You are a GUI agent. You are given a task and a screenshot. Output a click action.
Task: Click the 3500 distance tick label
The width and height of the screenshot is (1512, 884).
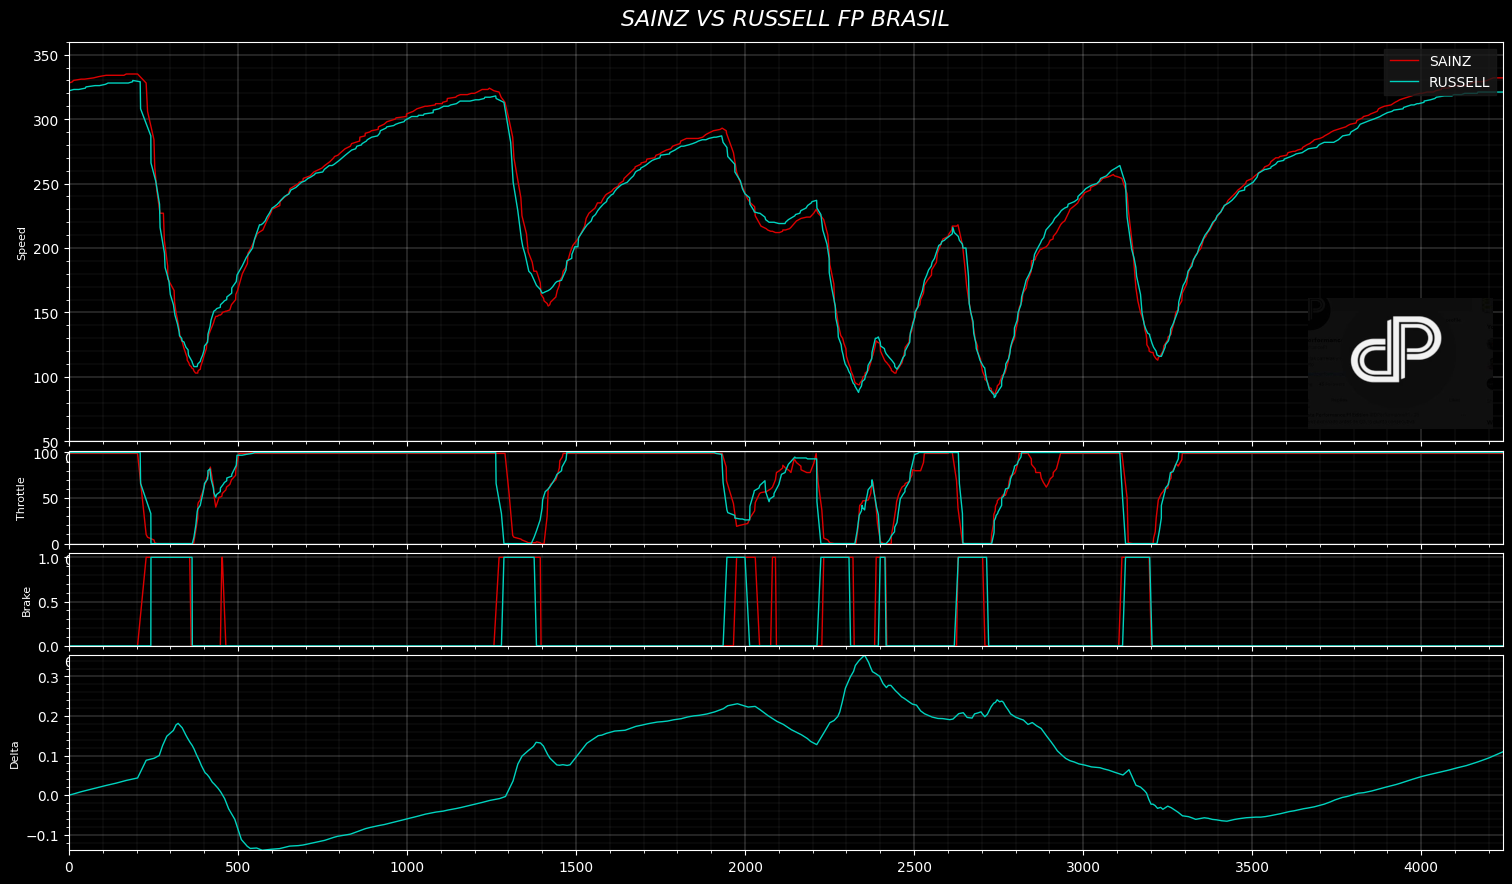[x=1252, y=866]
